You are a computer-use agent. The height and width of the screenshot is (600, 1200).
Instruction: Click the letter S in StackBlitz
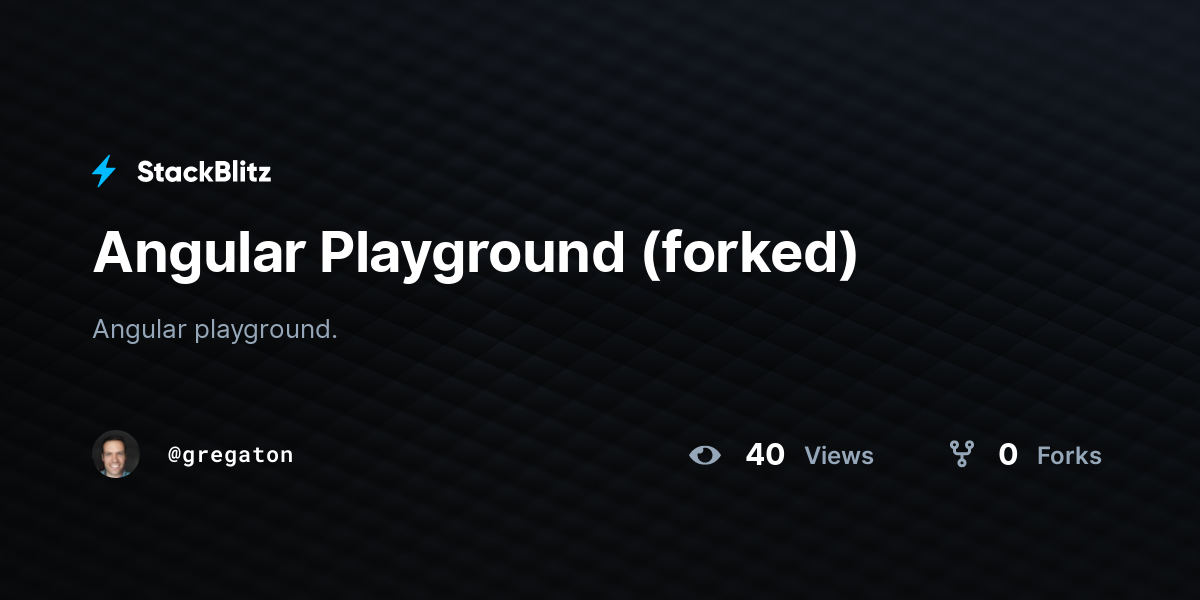[146, 172]
